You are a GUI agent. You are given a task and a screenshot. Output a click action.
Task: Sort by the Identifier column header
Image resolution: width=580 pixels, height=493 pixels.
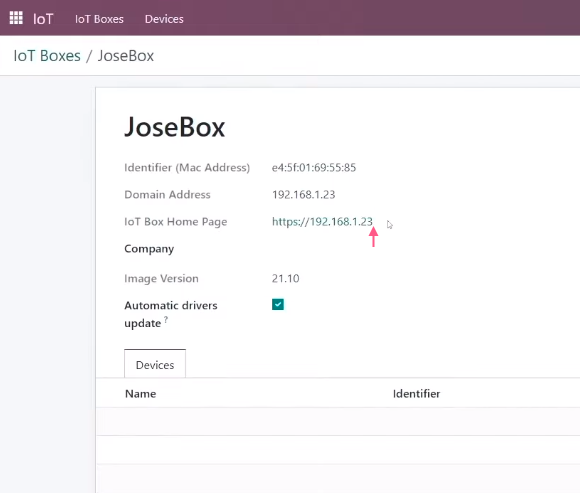[x=417, y=394]
